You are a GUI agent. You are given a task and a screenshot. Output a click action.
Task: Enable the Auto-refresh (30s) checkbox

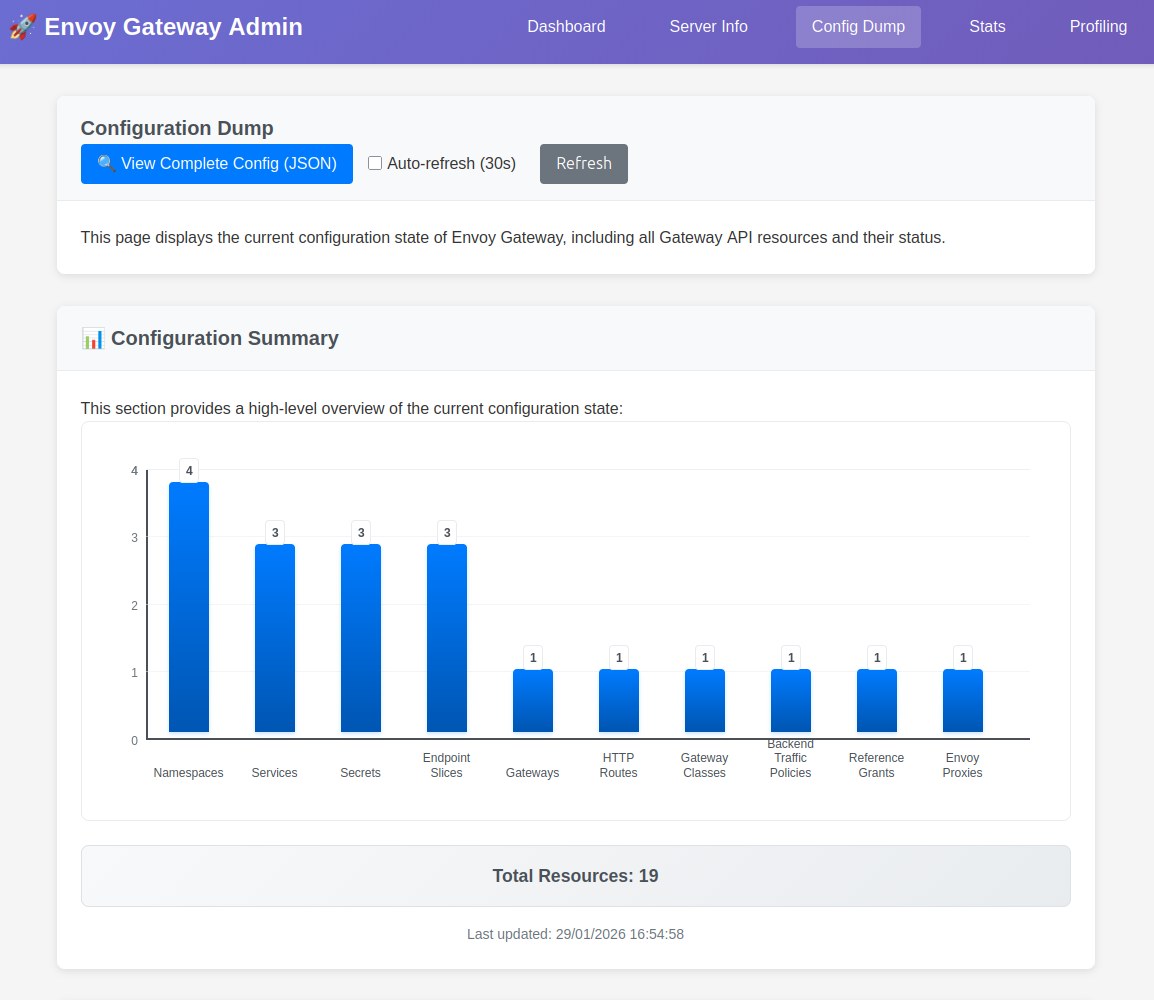[375, 163]
